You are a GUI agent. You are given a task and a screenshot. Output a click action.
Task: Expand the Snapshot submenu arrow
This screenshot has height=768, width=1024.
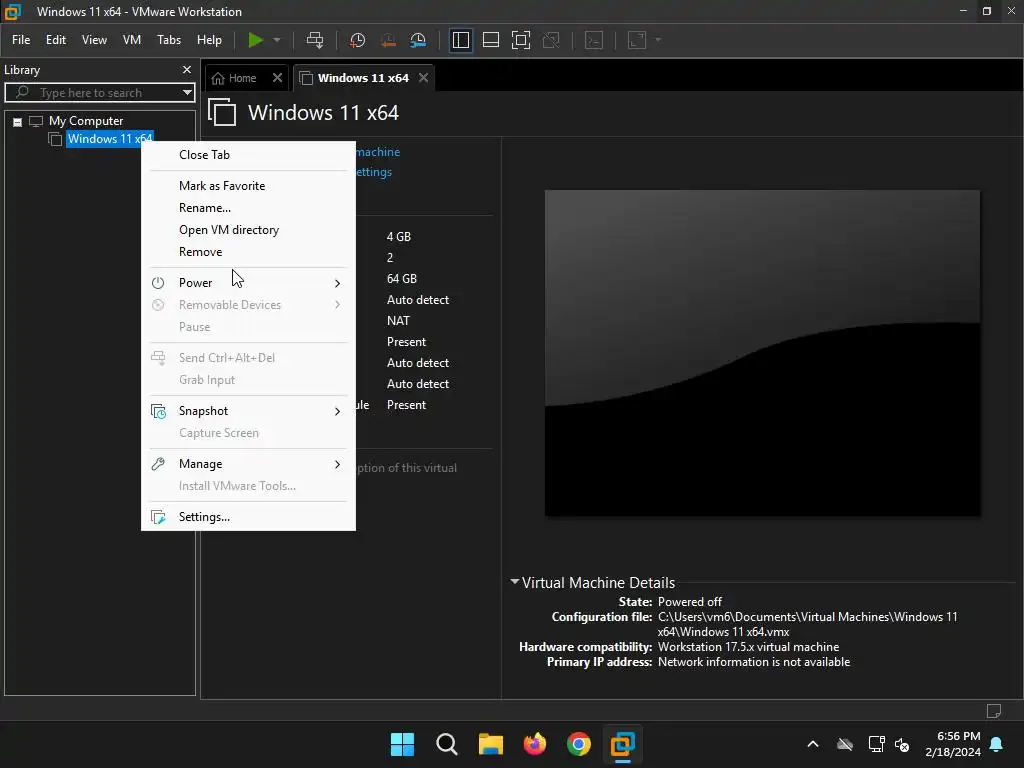[x=337, y=411]
